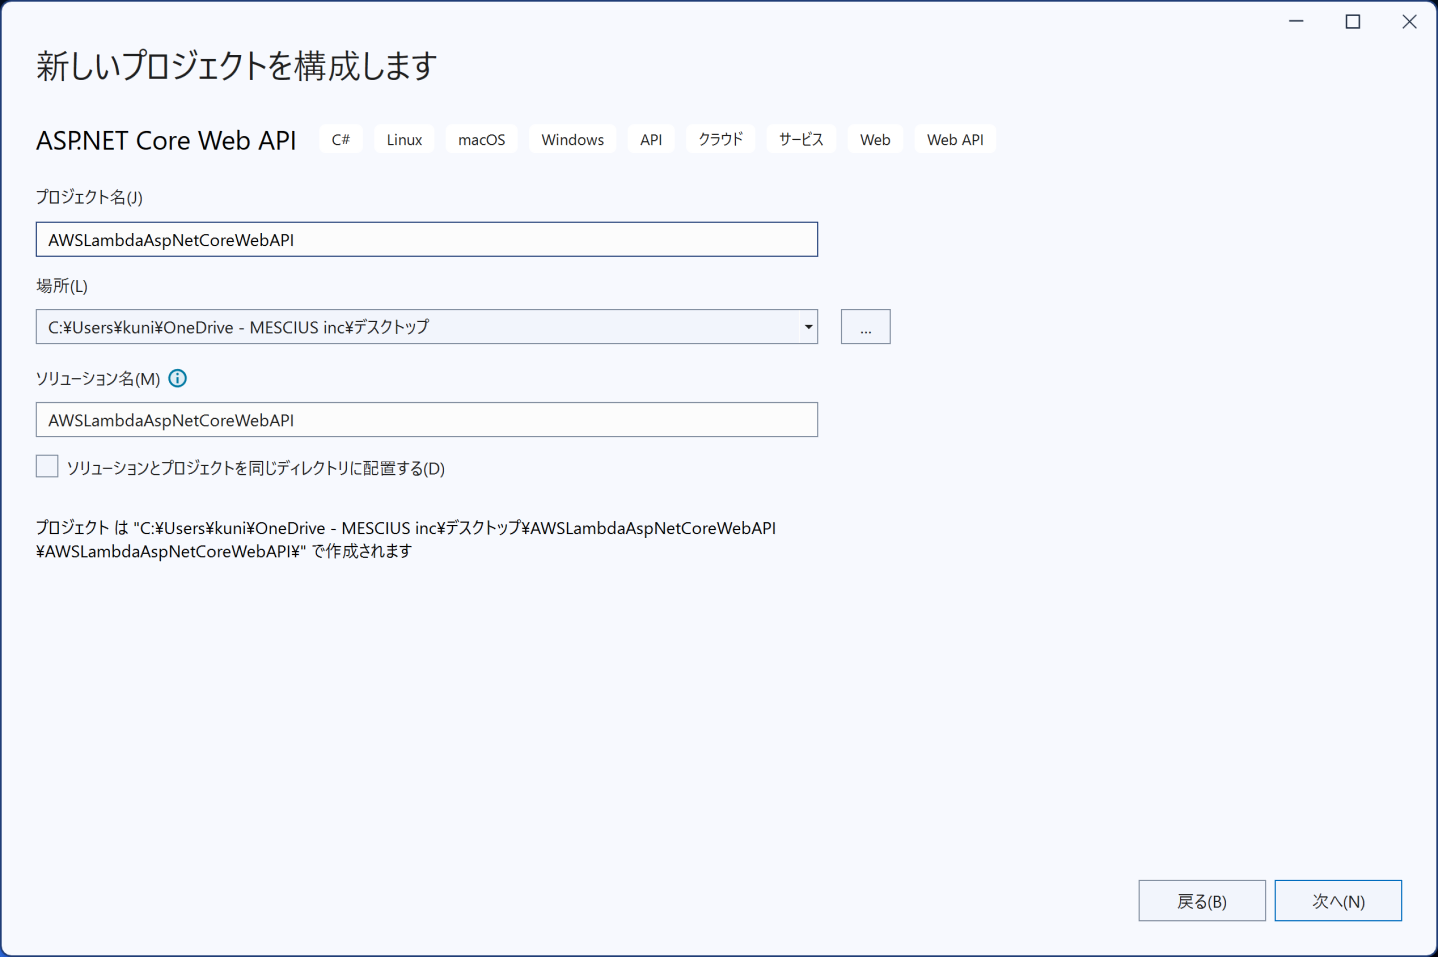Viewport: 1438px width, 957px height.
Task: Focus the solution name input field
Action: [427, 420]
